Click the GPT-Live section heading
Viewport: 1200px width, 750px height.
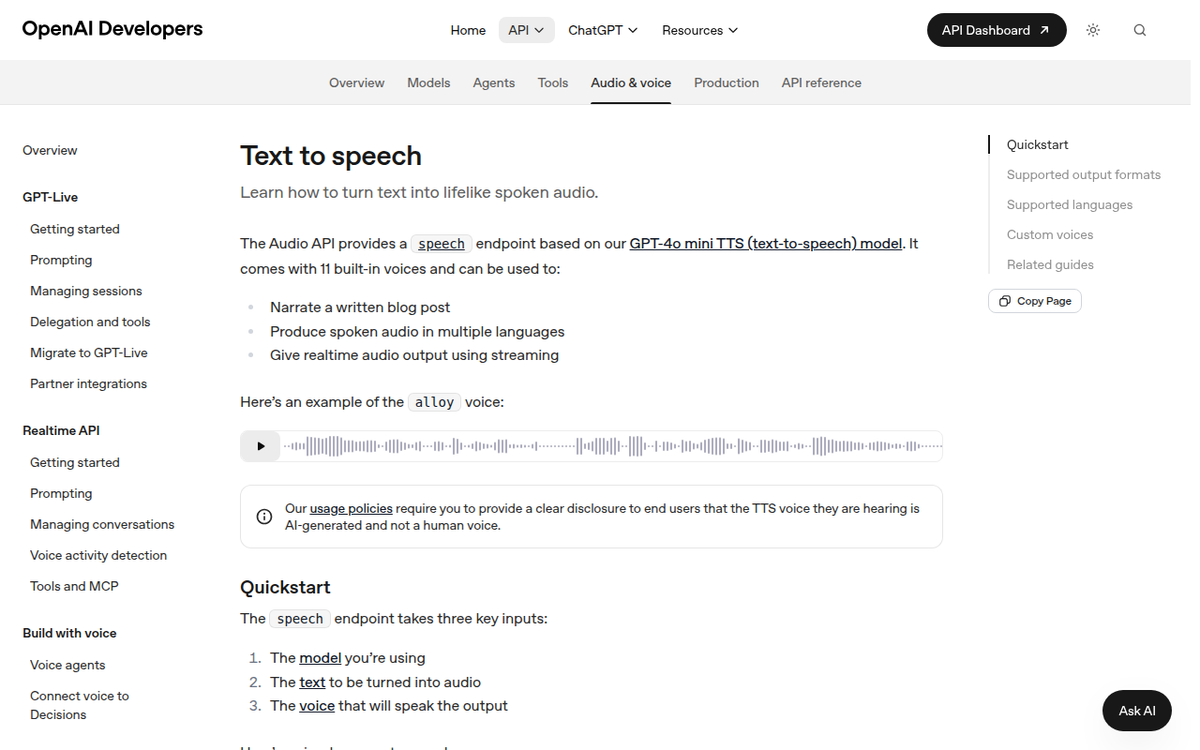pos(50,197)
